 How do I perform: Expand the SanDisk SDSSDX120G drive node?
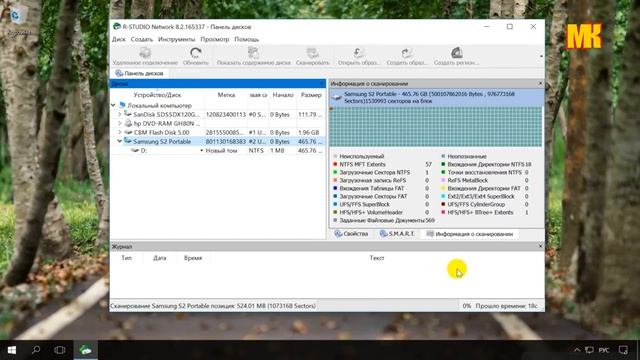click(x=120, y=115)
